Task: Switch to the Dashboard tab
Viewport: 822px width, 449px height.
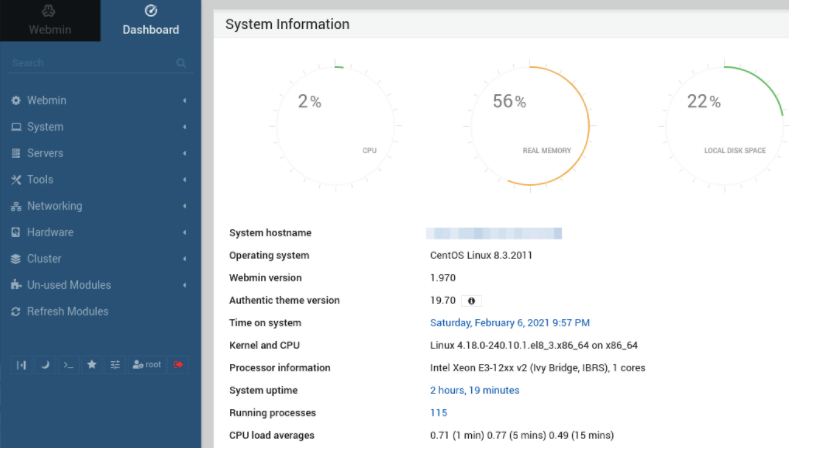Action: point(150,20)
